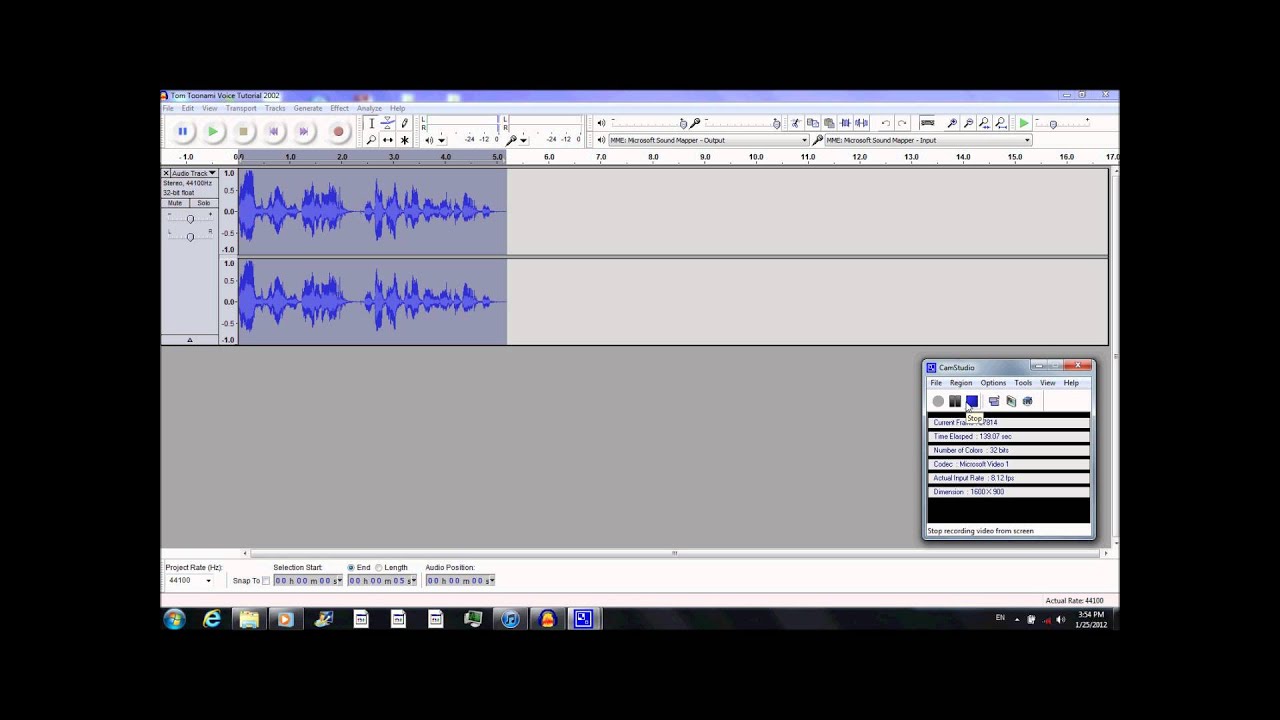
Task: Open the input meter microphone dropdown arrow
Action: (x=523, y=140)
